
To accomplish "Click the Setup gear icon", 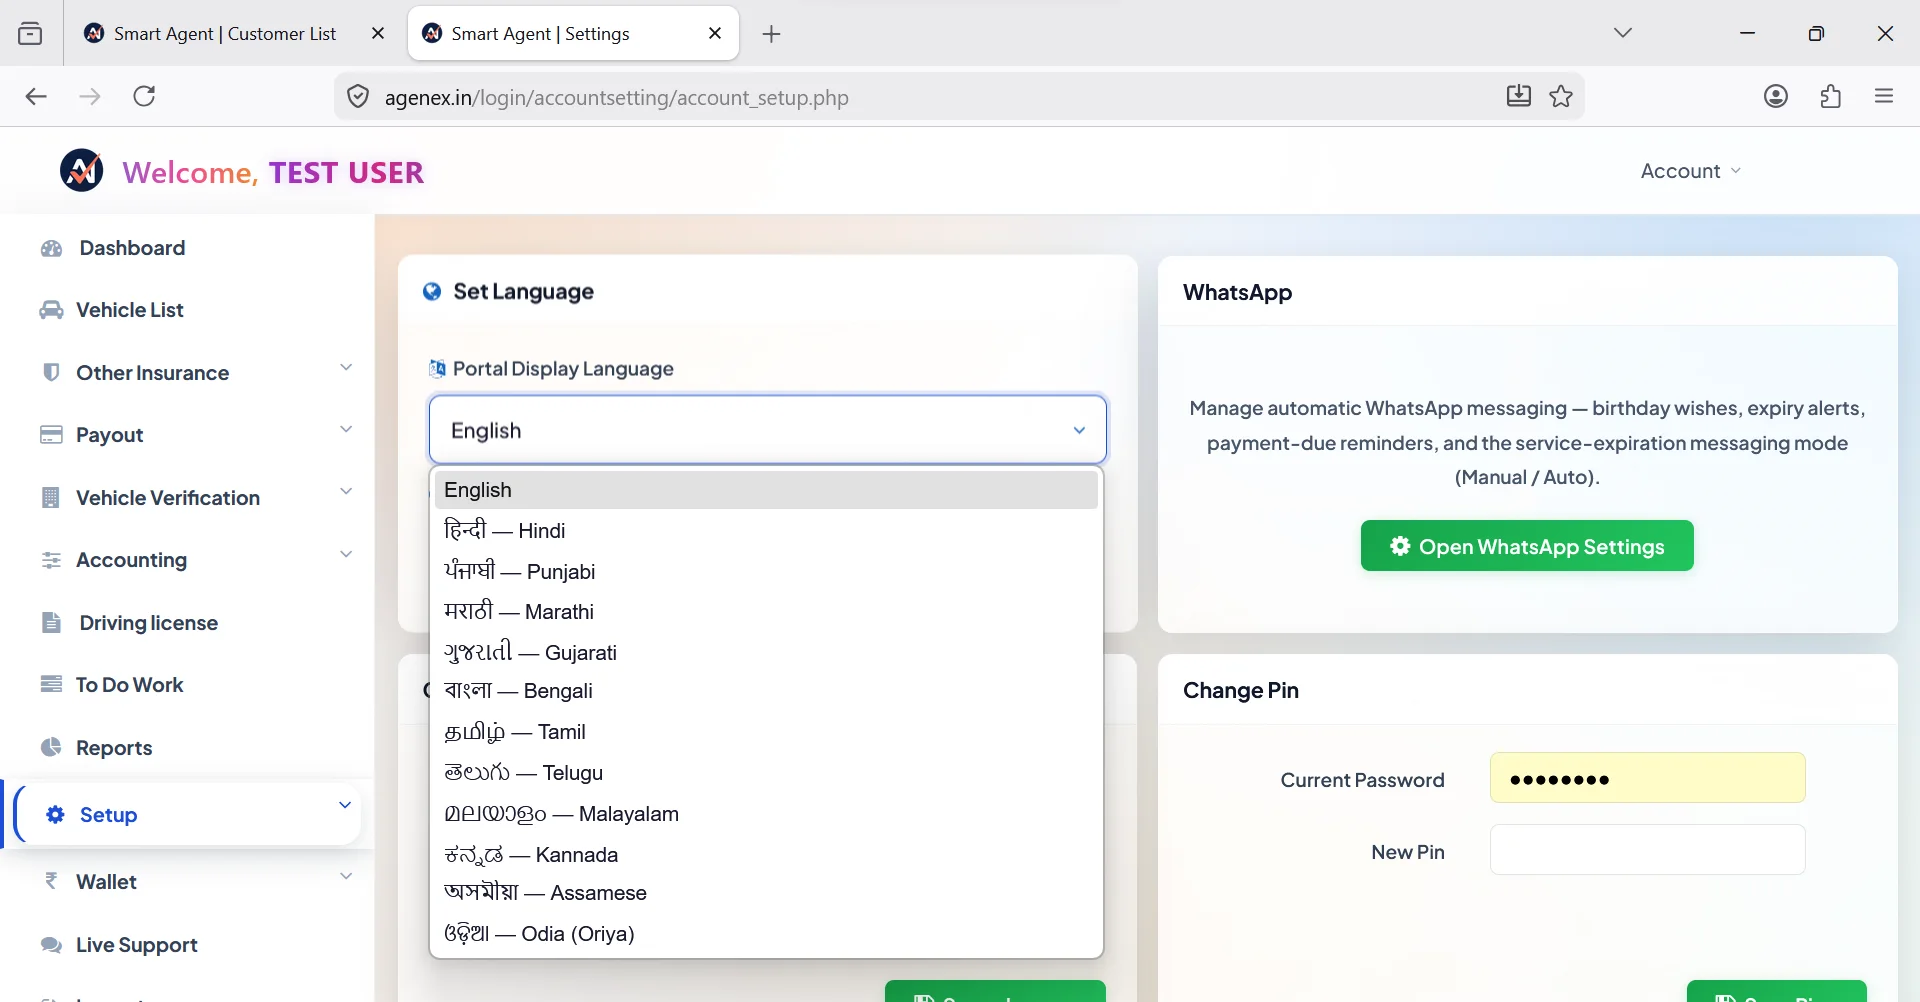I will 56,815.
